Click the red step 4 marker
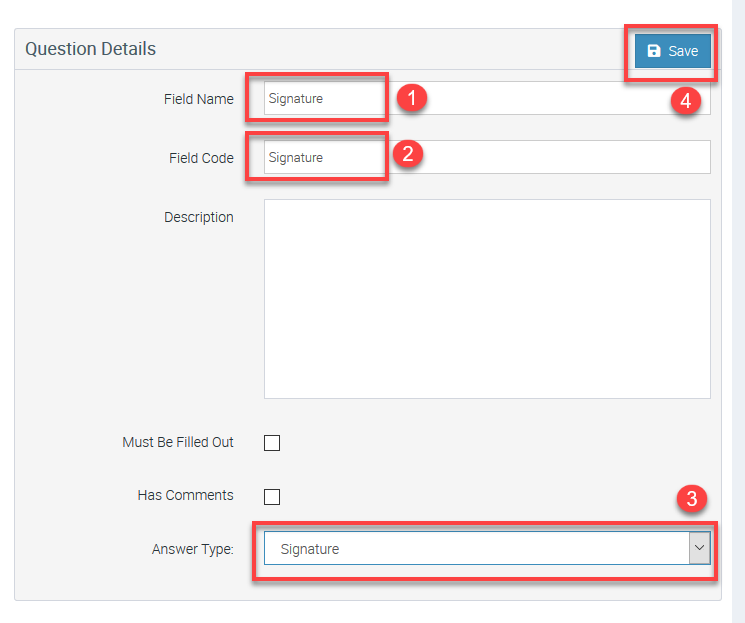The width and height of the screenshot is (745, 623). click(685, 100)
